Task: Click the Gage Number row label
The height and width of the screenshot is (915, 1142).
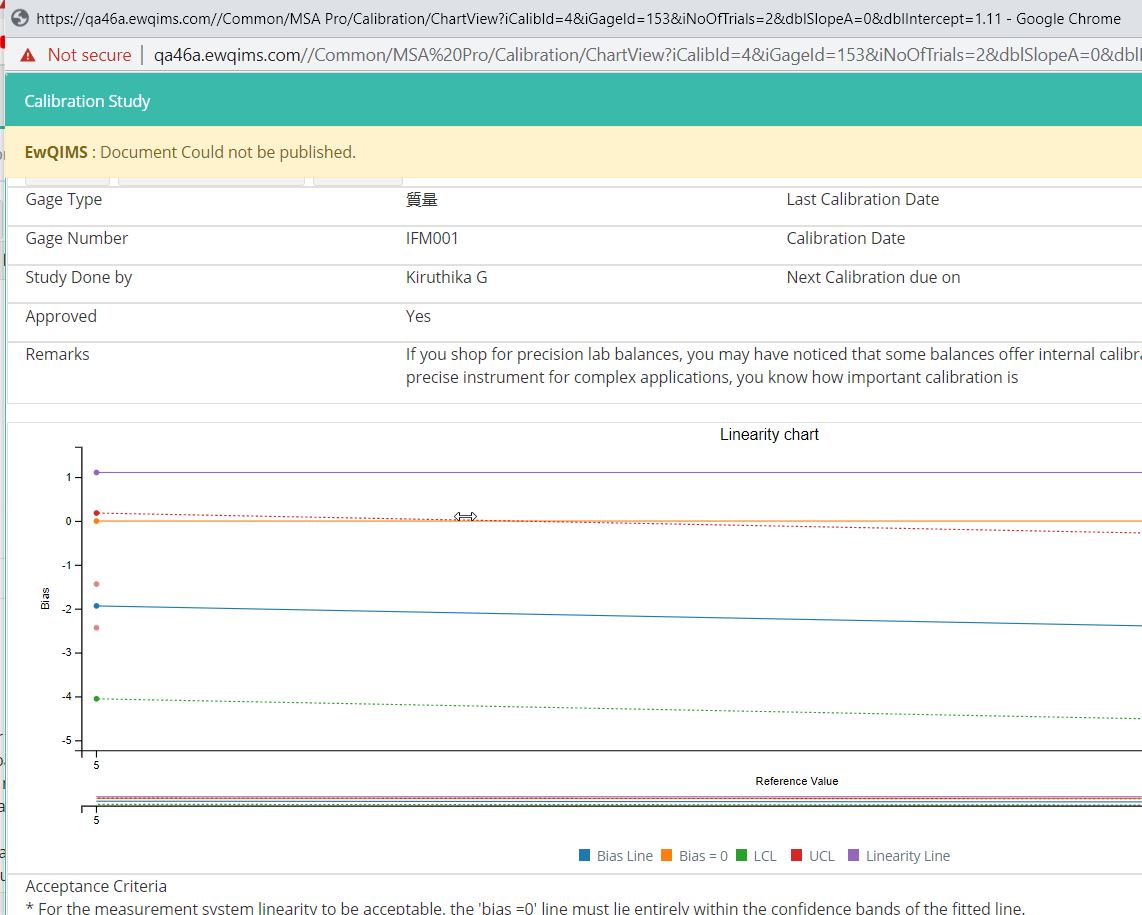Action: [x=76, y=238]
